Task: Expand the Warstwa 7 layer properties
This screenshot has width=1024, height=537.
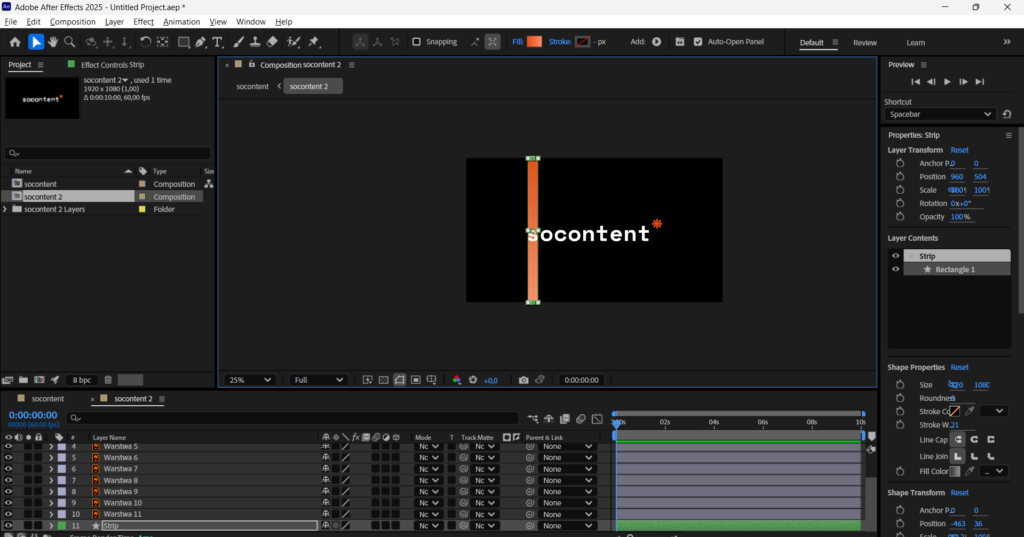Action: [x=51, y=469]
